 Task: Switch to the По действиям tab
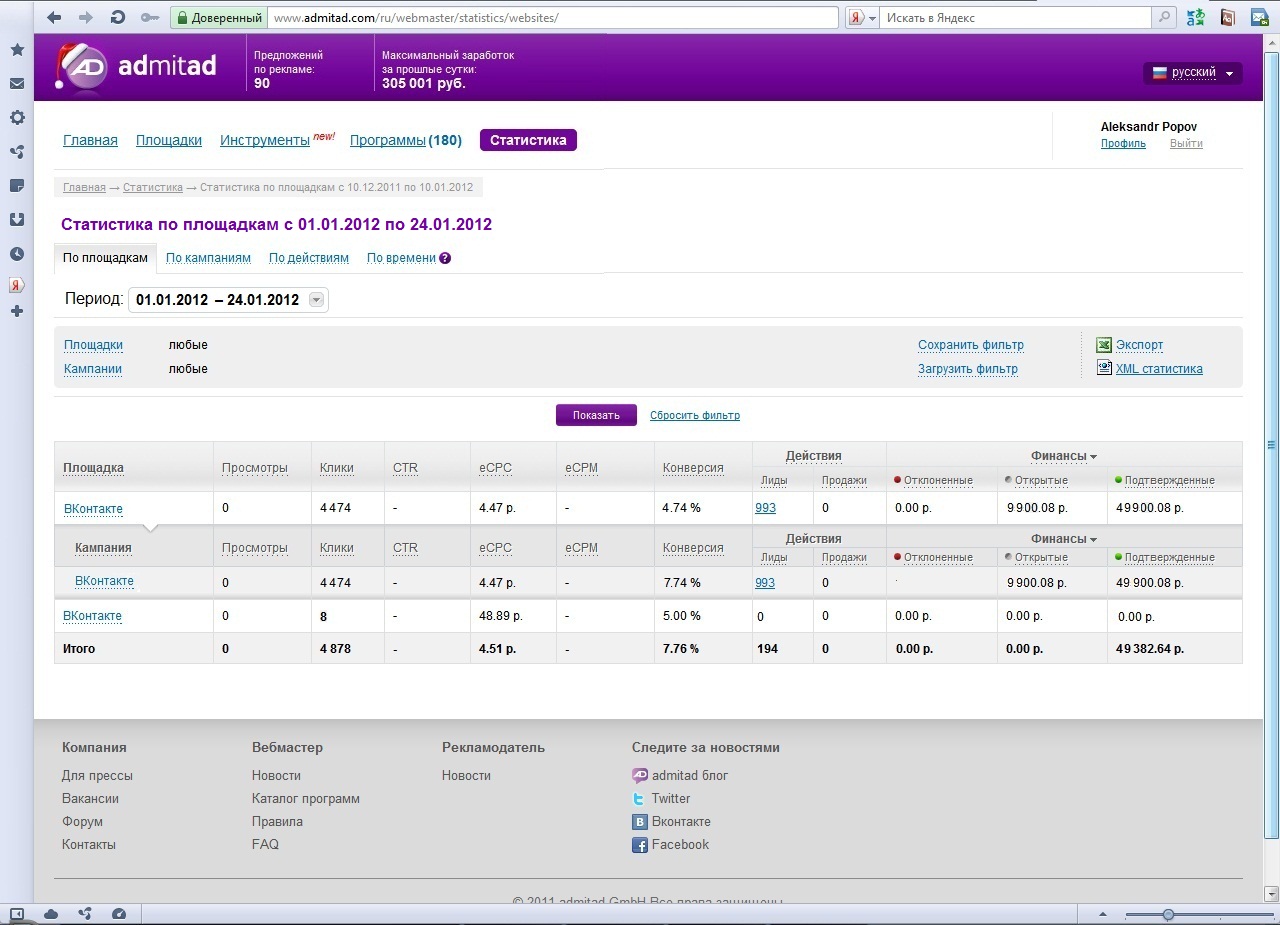coord(308,258)
